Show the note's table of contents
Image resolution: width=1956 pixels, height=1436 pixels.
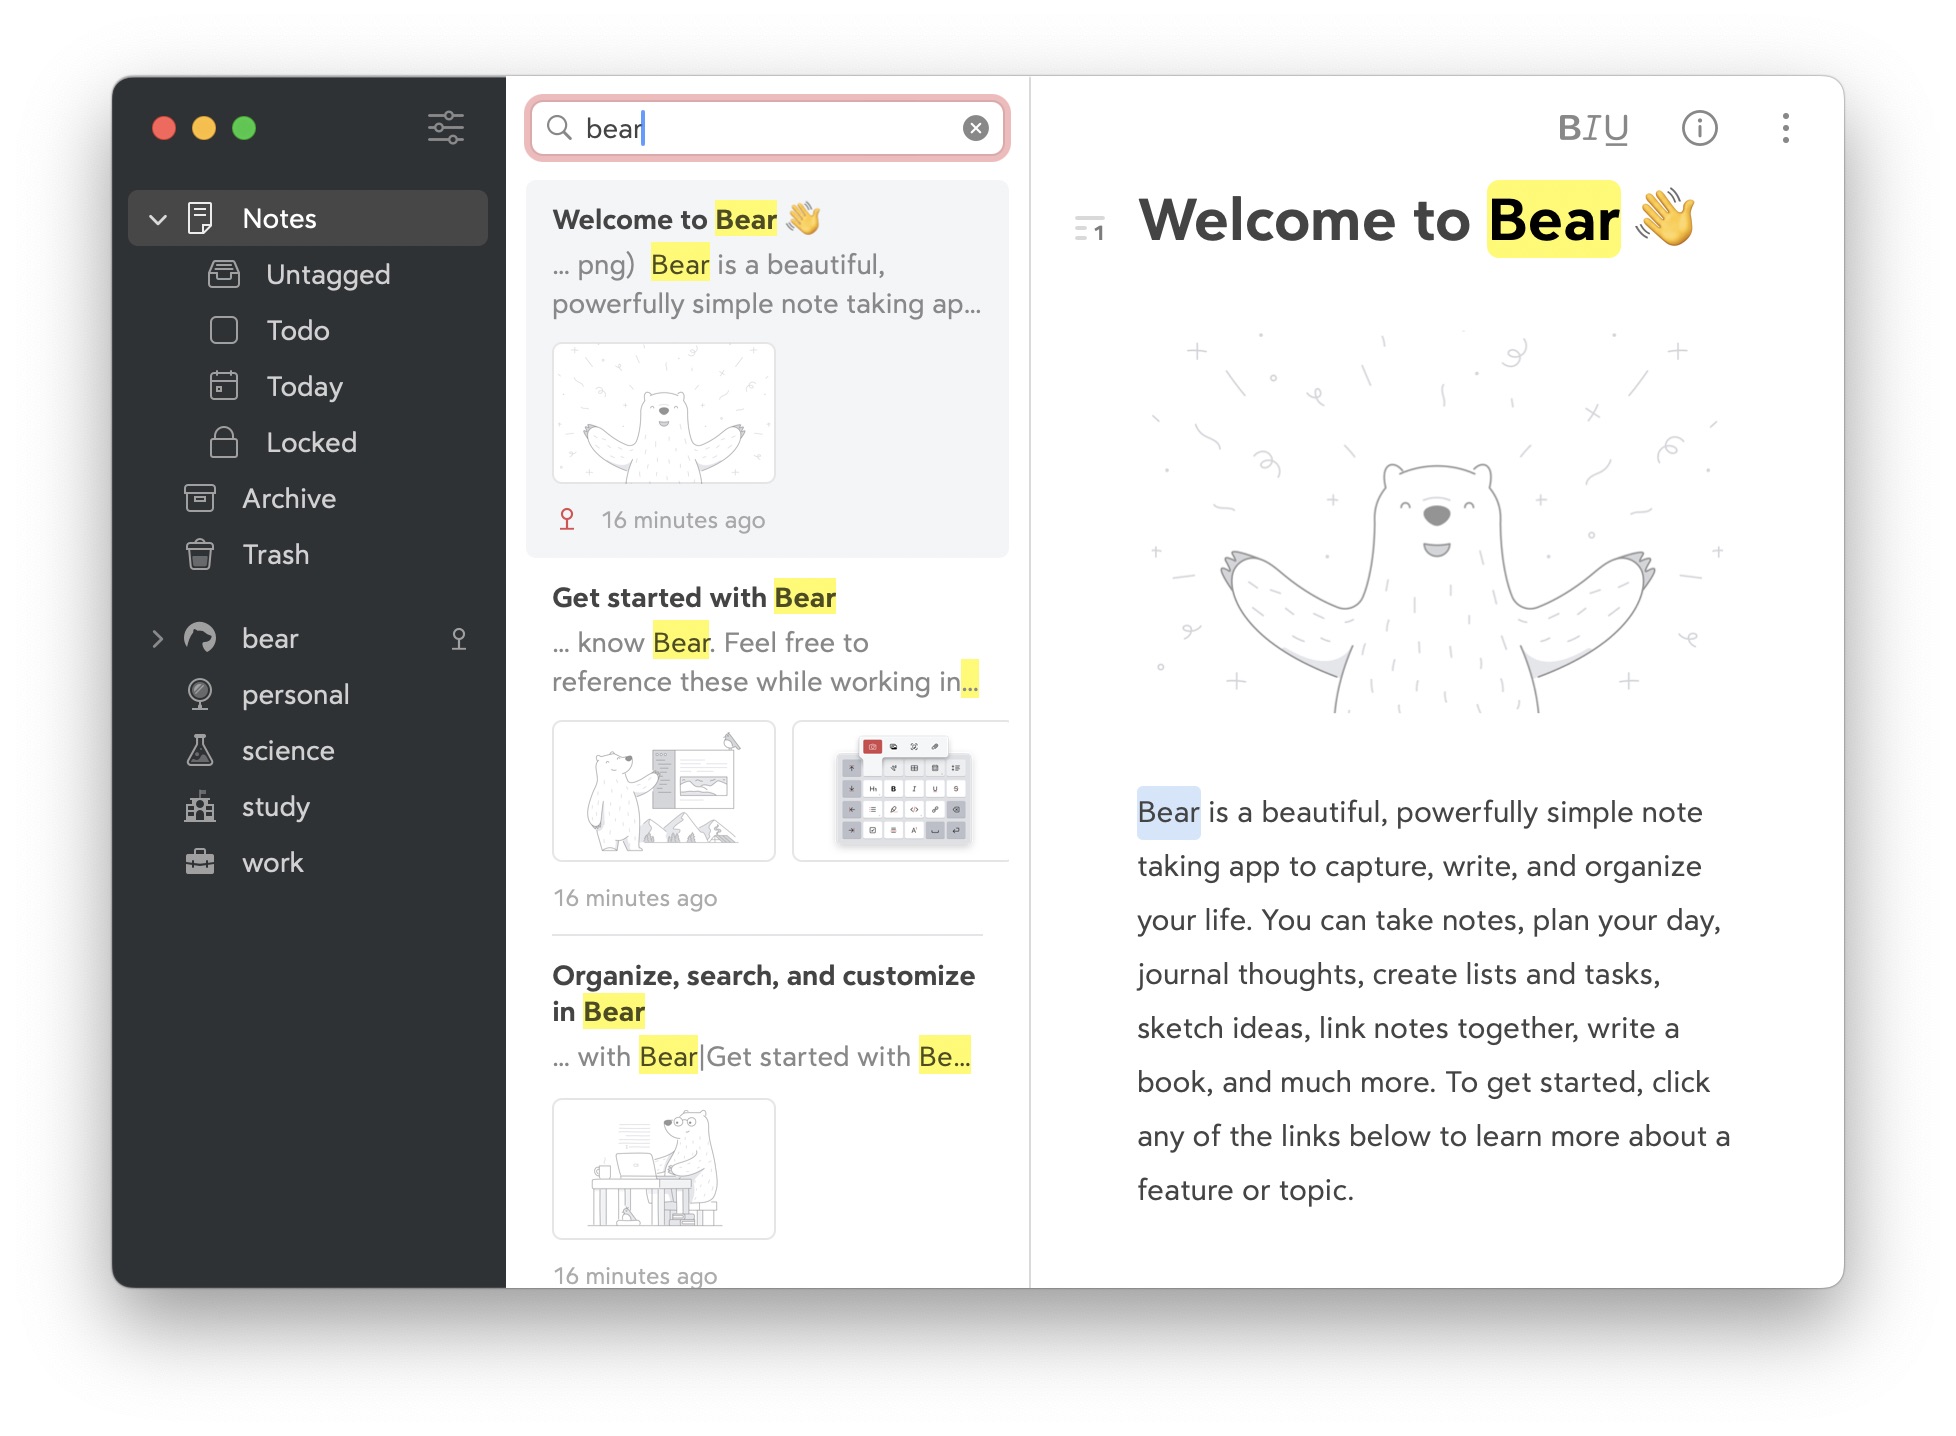coord(1090,228)
